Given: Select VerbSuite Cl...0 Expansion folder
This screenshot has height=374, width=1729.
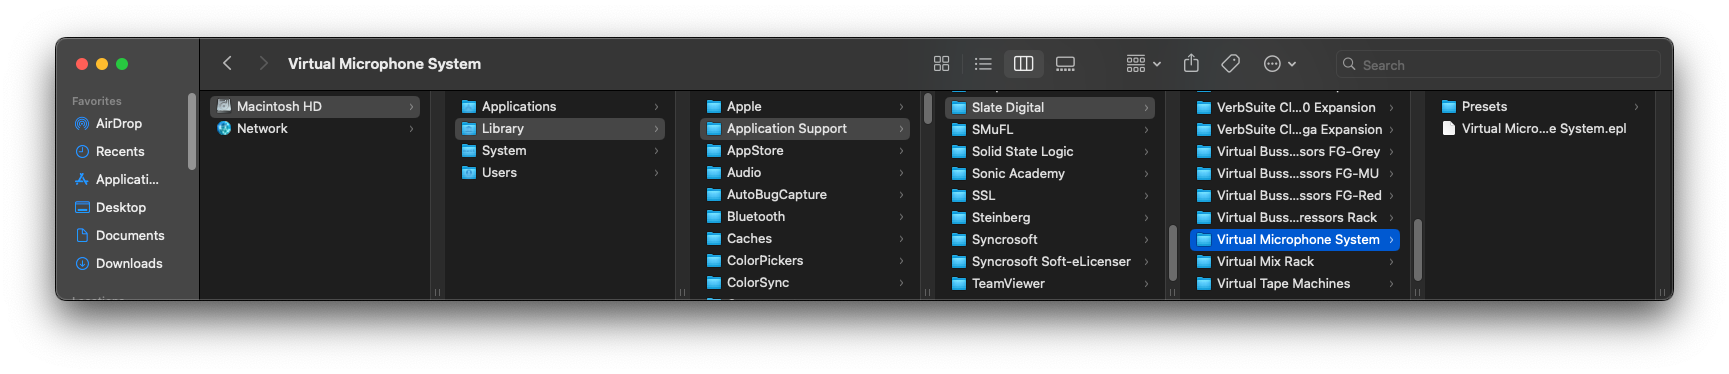Looking at the screenshot, I should 1295,107.
